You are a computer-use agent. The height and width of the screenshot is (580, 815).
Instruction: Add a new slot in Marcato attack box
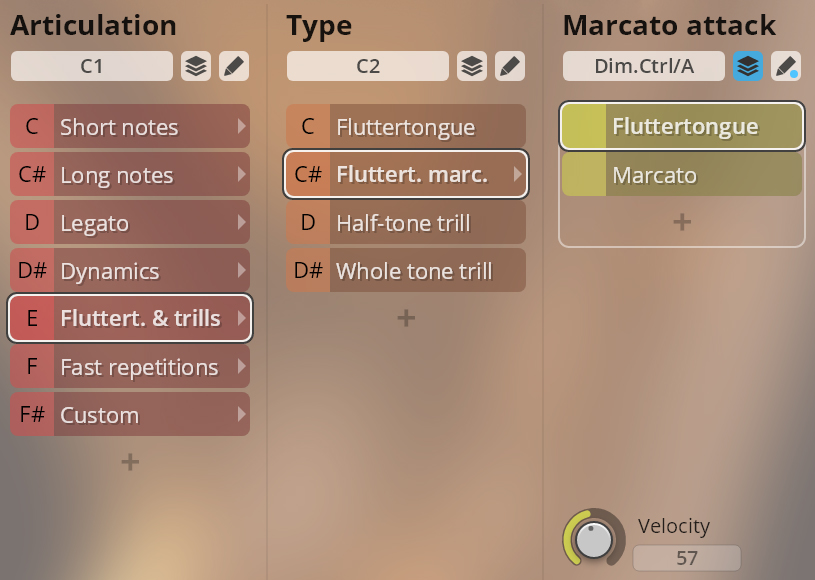[x=682, y=222]
